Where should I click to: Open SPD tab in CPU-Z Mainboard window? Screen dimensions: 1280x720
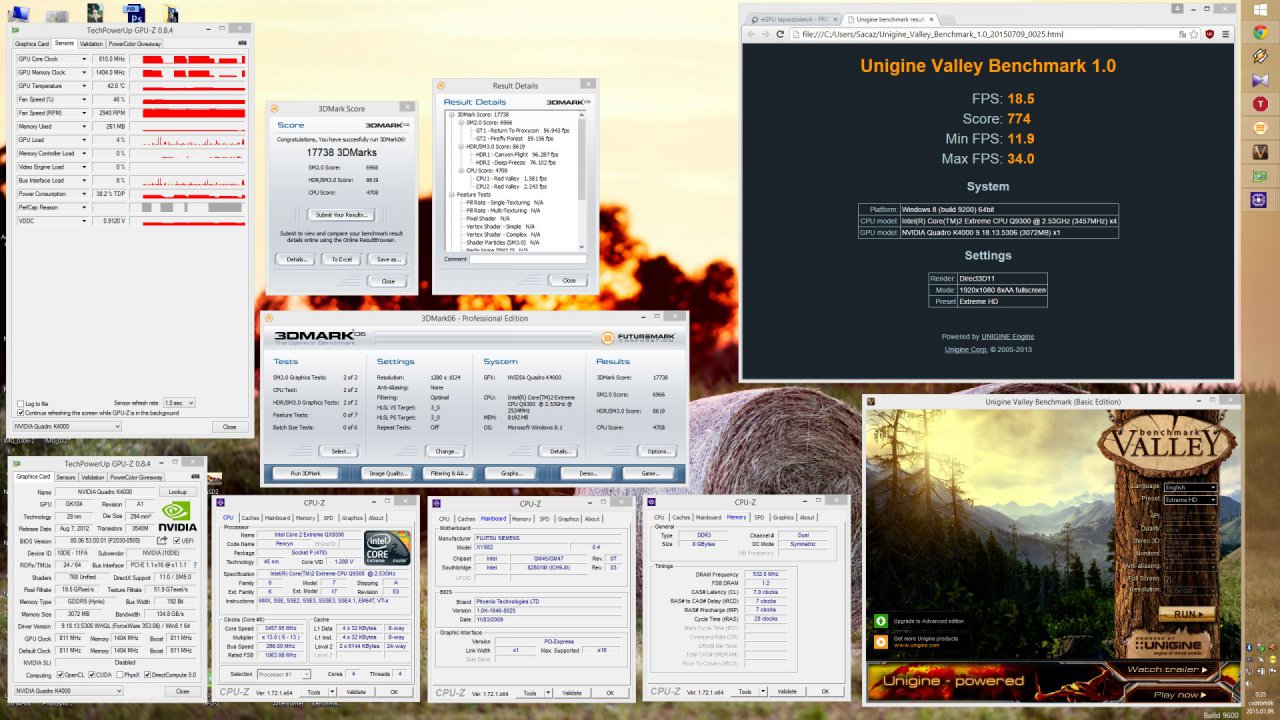544,519
